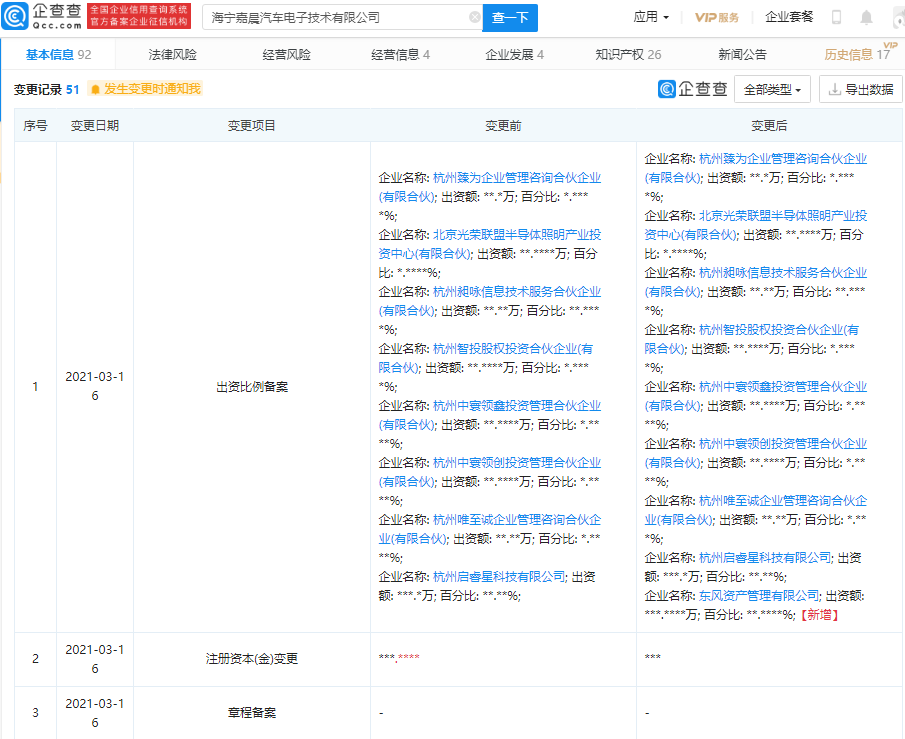905x739 pixels.
Task: Click the 序号 column header
Action: 35,126
